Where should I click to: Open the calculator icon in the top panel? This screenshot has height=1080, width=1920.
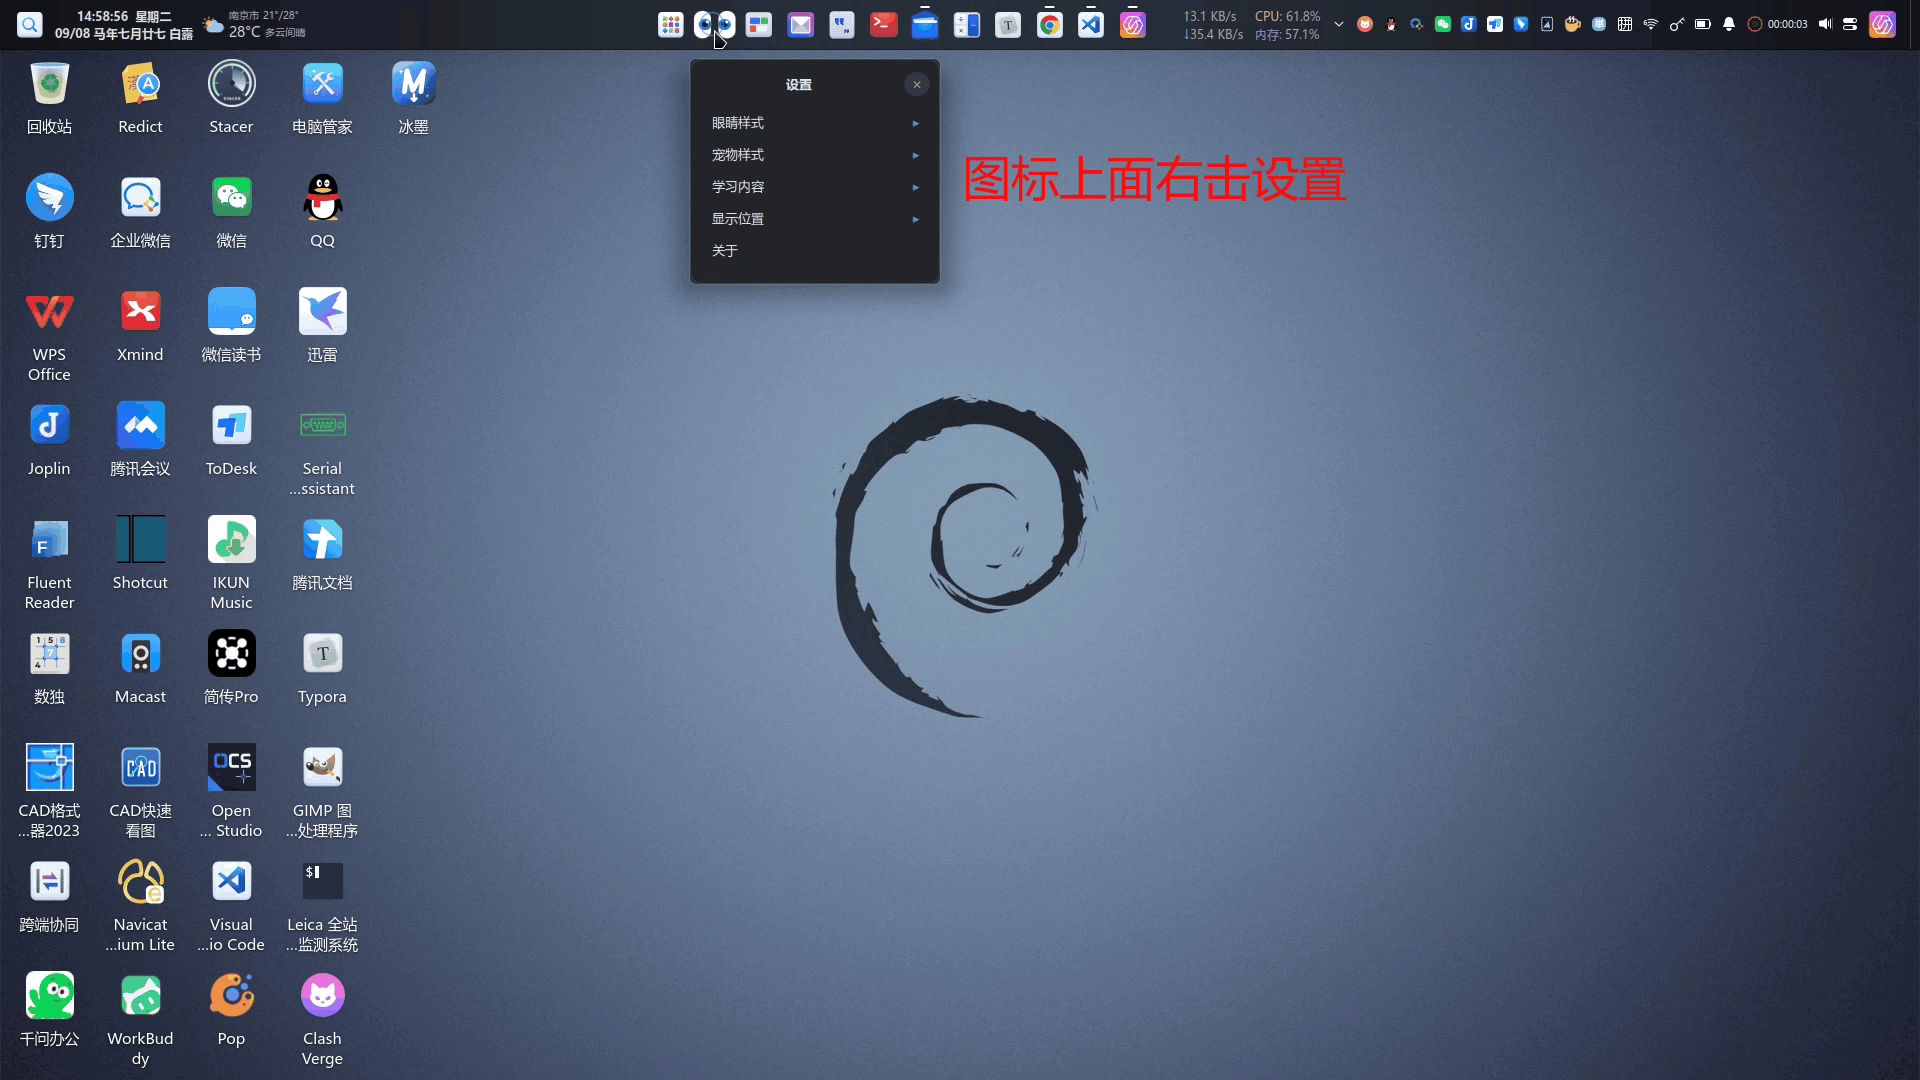(967, 25)
